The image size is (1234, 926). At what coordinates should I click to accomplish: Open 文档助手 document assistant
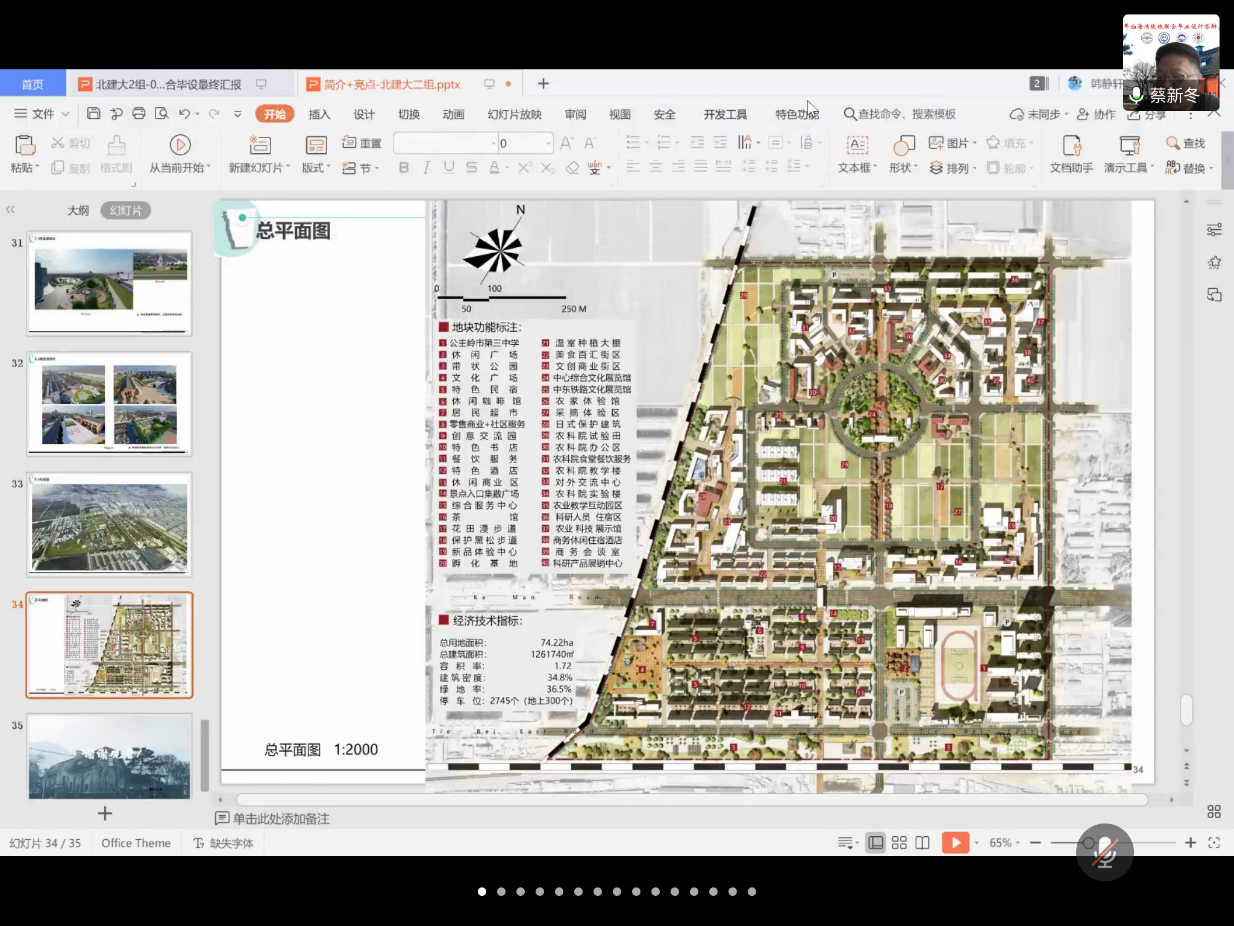click(x=1071, y=145)
